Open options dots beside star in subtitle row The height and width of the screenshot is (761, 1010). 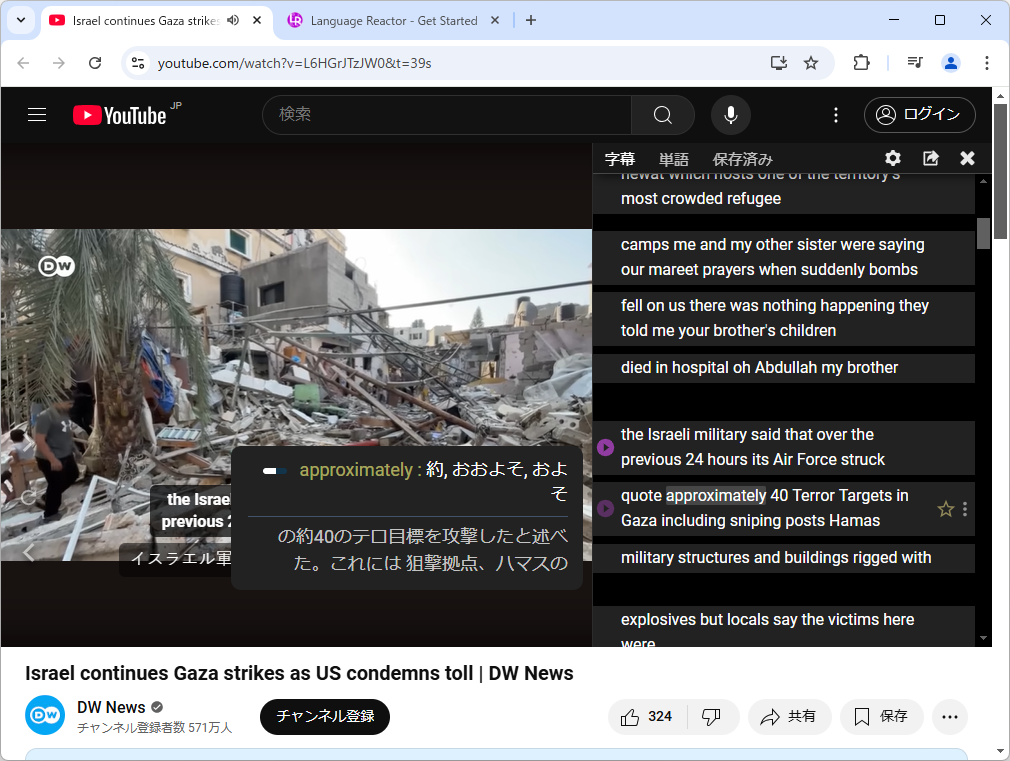(x=964, y=509)
